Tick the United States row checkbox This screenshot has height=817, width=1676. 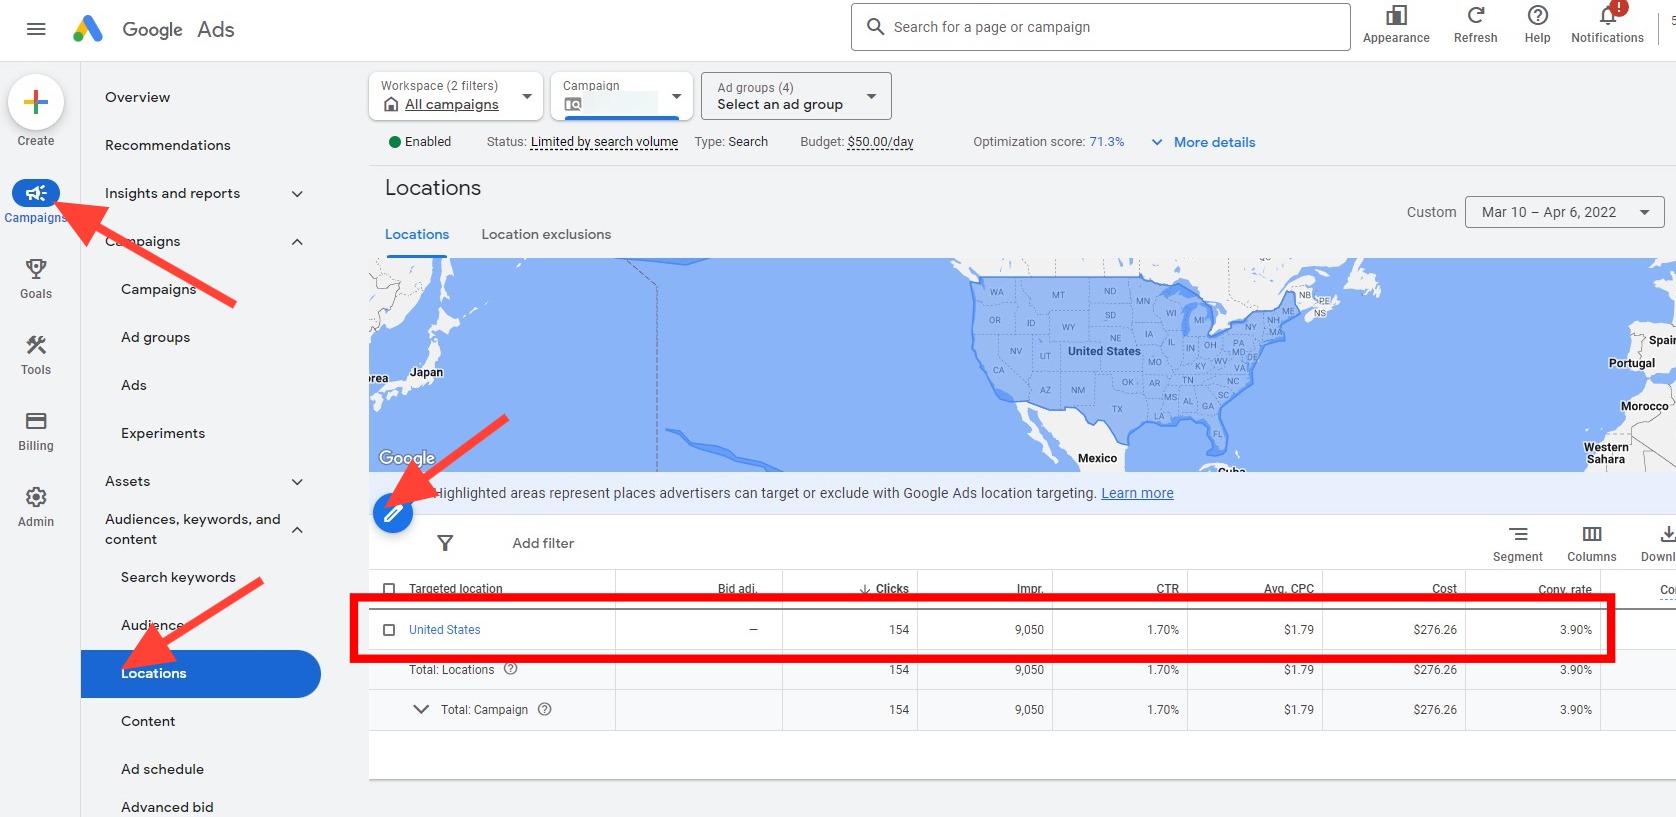click(x=389, y=630)
